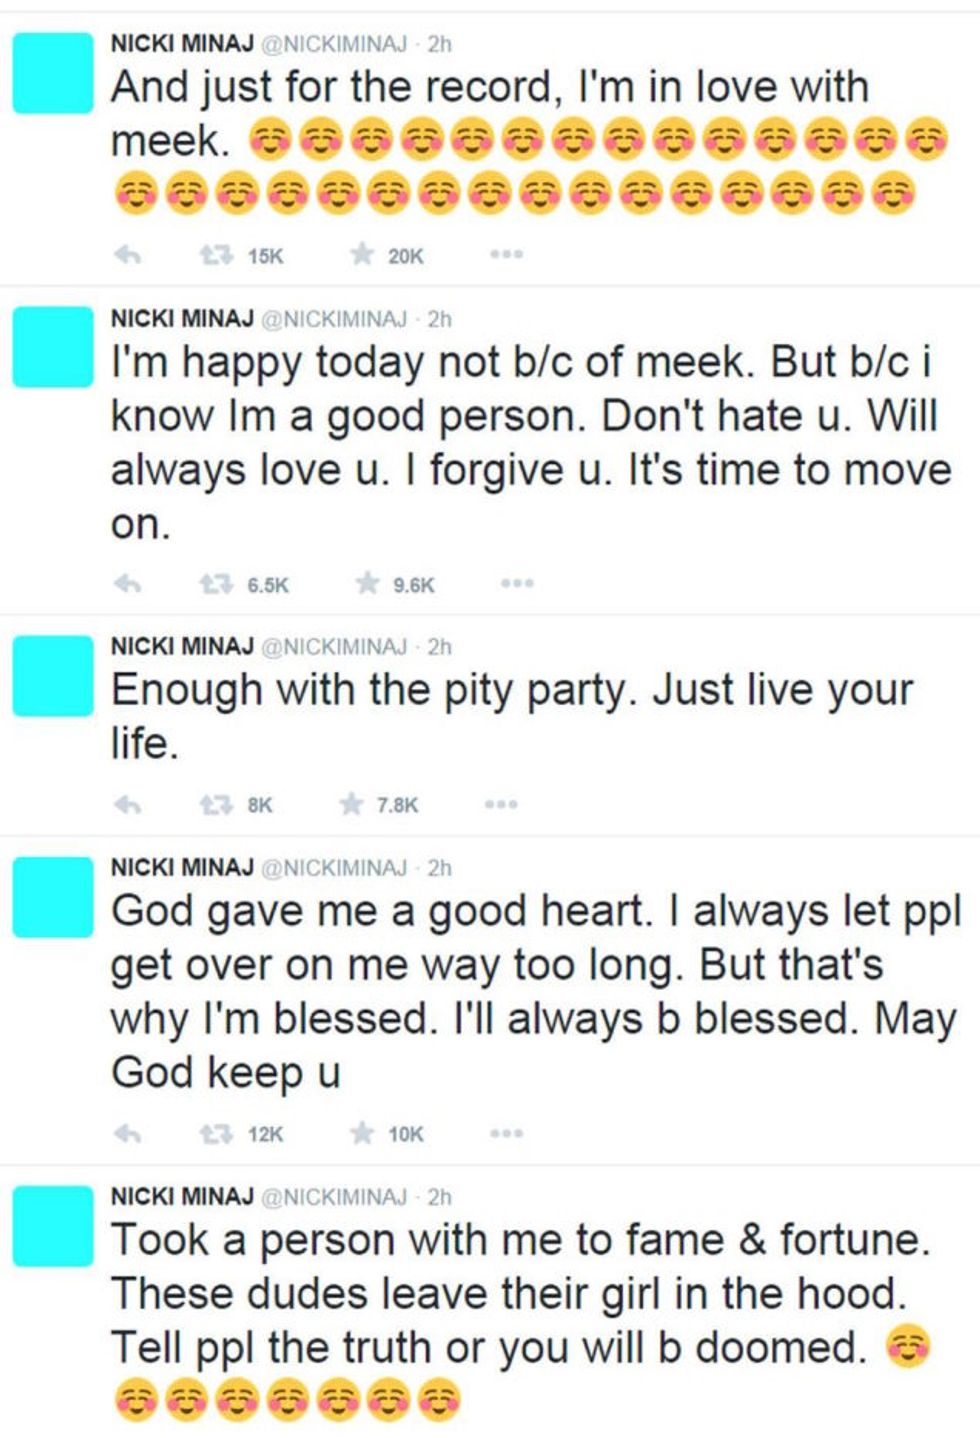Viewport: 980px width, 1438px height.
Task: Open @NICKIMINAJ handle on the "fame & fortune" tweet
Action: [335, 1197]
